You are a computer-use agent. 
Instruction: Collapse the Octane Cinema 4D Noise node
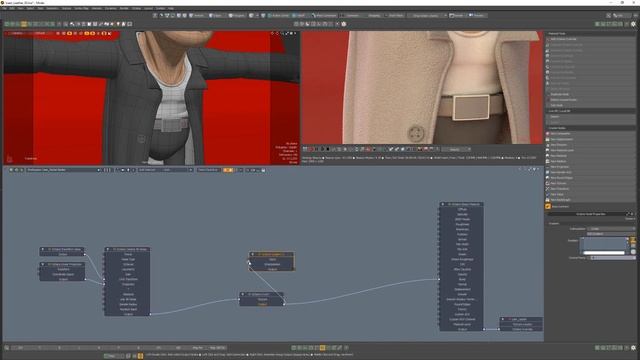[x=107, y=249]
